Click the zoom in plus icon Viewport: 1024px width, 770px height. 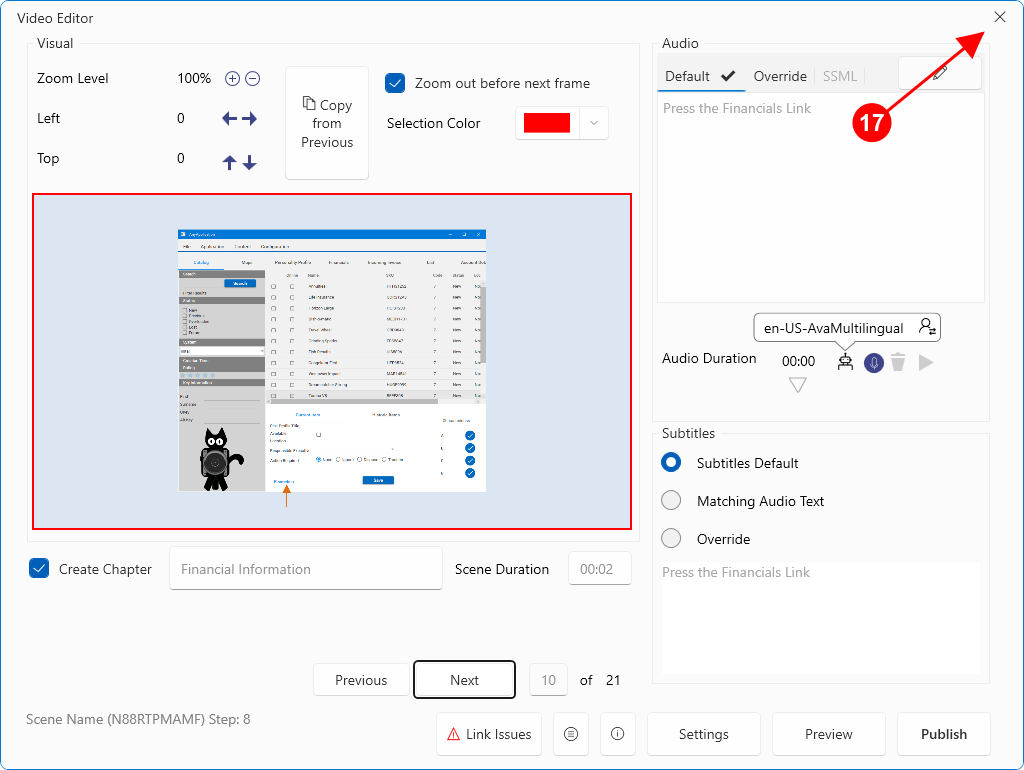[232, 79]
